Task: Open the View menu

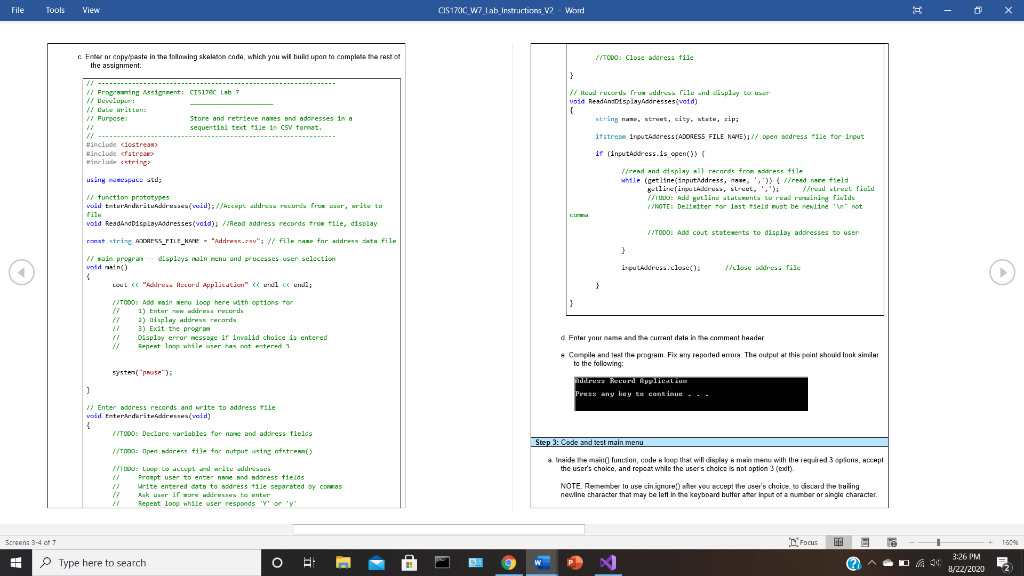Action: (91, 10)
